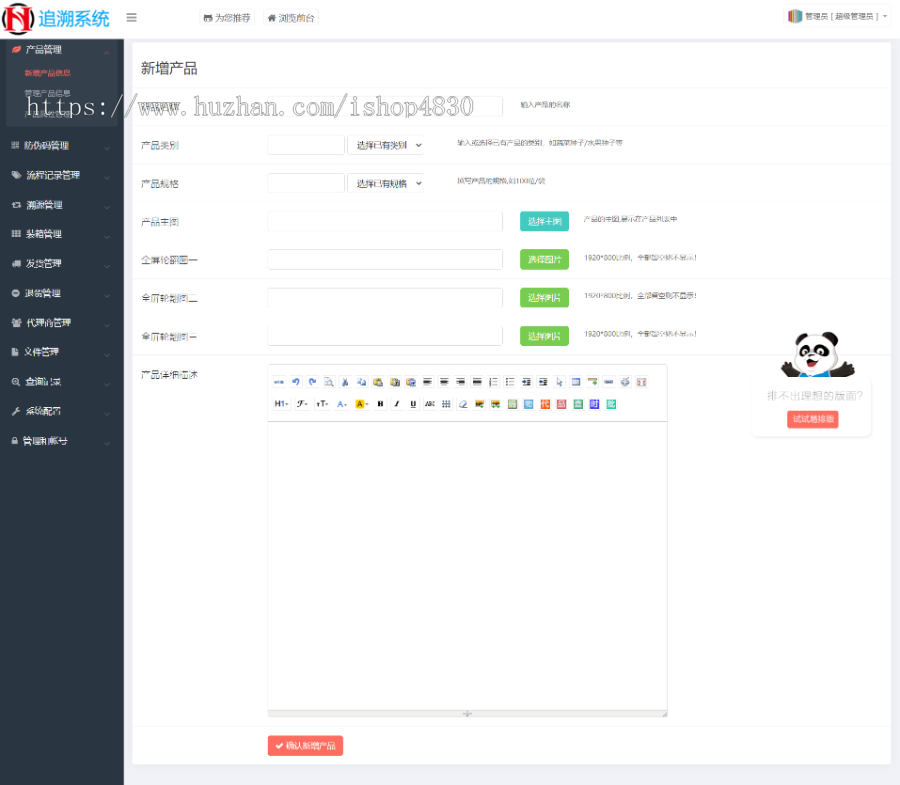Insert ordered numbered list

pyautogui.click(x=493, y=382)
